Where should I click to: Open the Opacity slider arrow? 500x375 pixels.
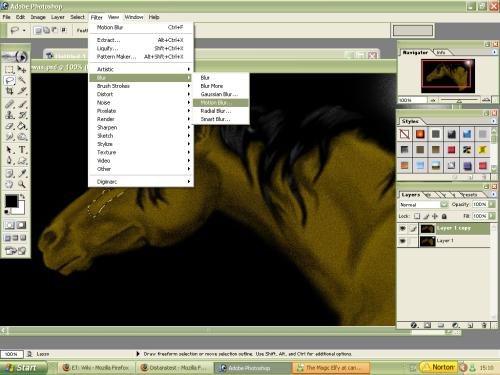492,204
